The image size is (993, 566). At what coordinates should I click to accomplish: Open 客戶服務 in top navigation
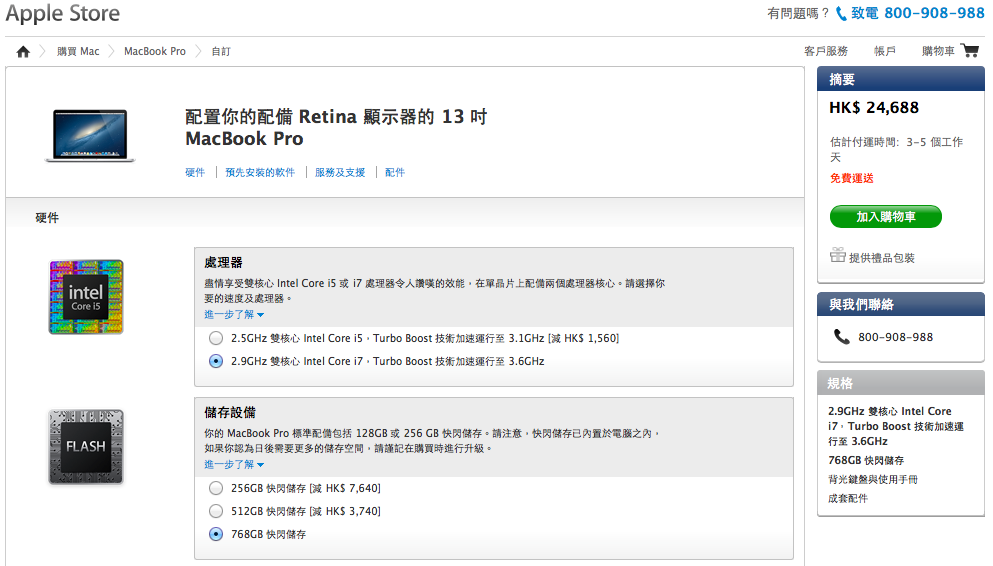tap(826, 51)
